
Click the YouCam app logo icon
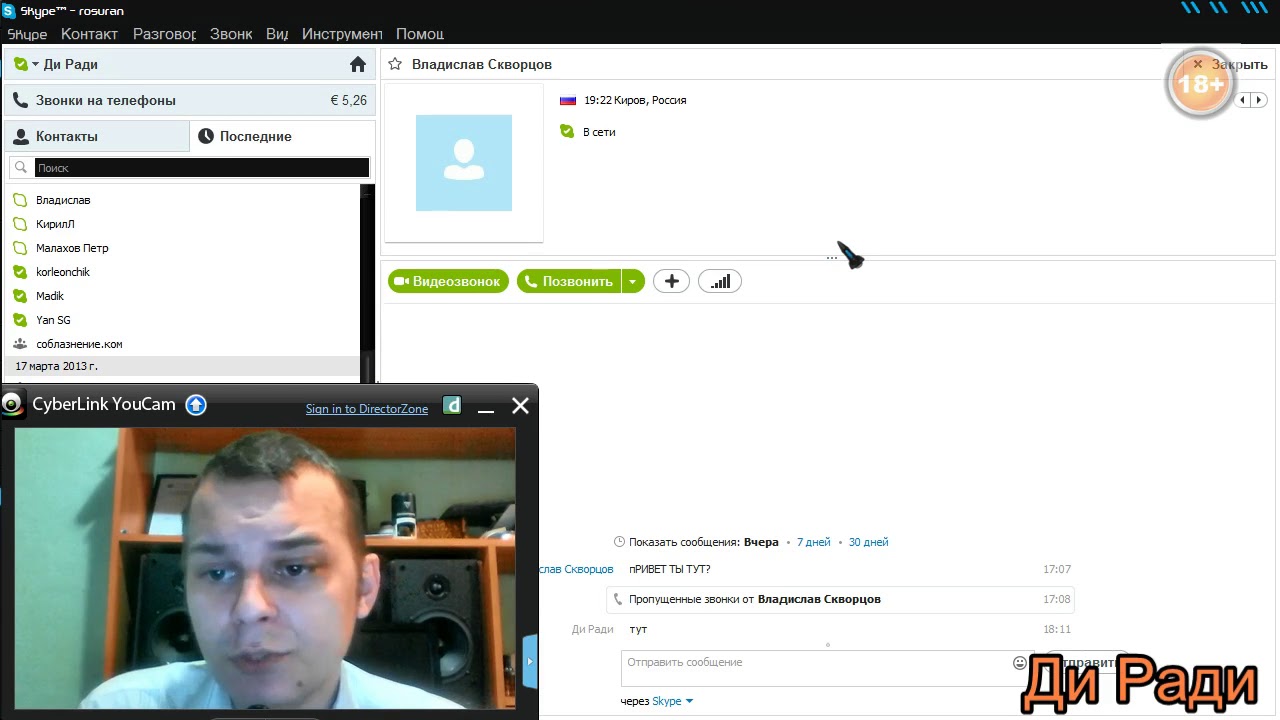12,404
